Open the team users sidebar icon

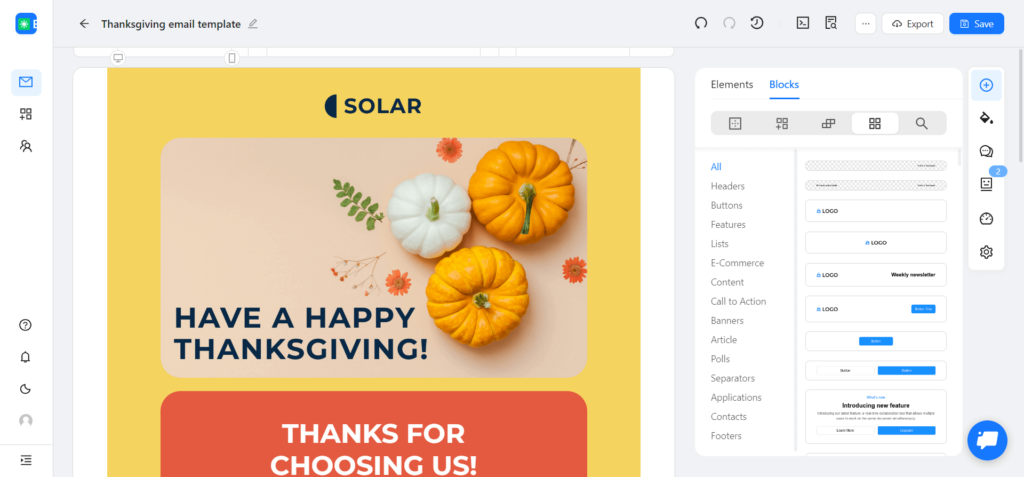[26, 146]
